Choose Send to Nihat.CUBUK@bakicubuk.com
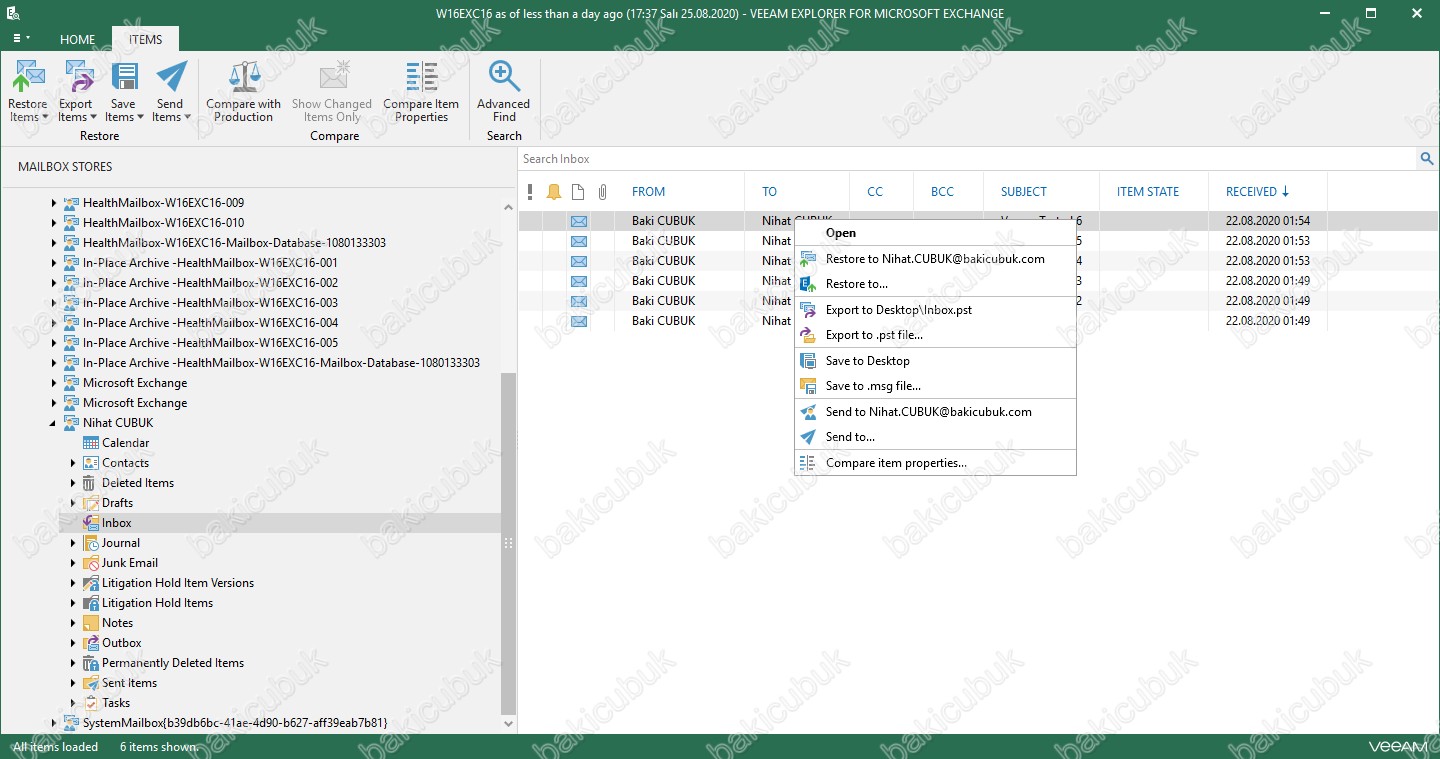This screenshot has width=1440, height=759. coord(935,412)
